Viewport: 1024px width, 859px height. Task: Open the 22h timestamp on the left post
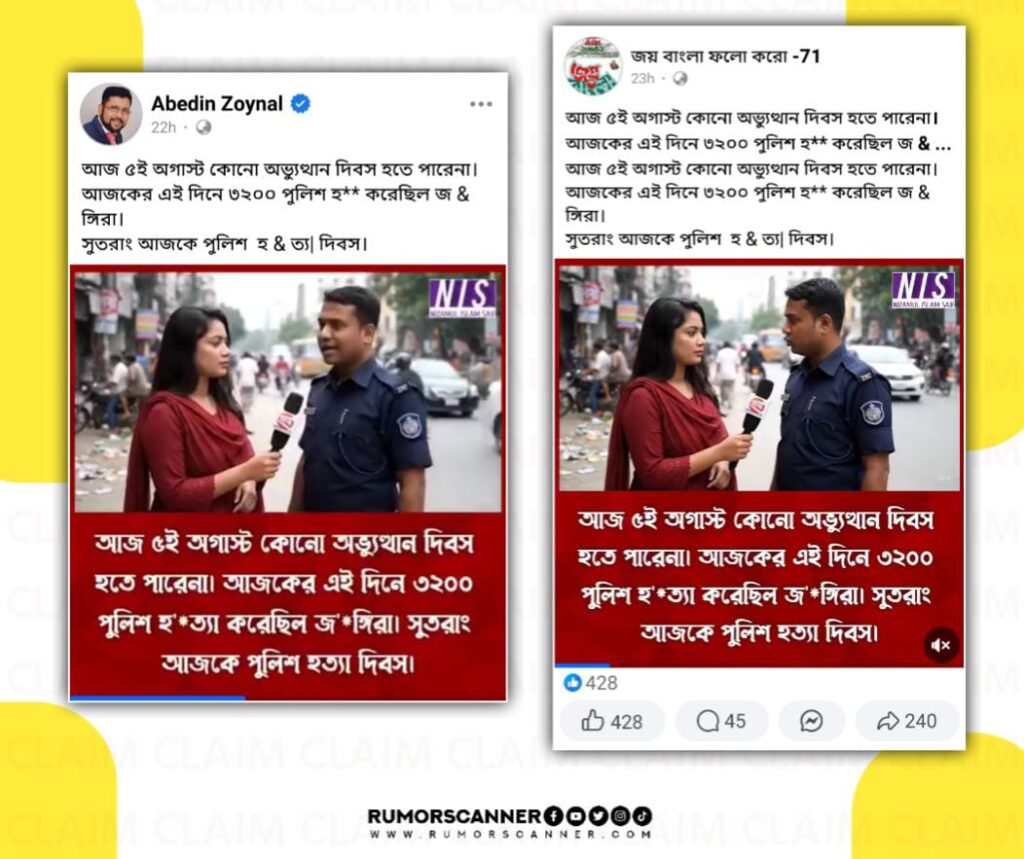click(163, 127)
